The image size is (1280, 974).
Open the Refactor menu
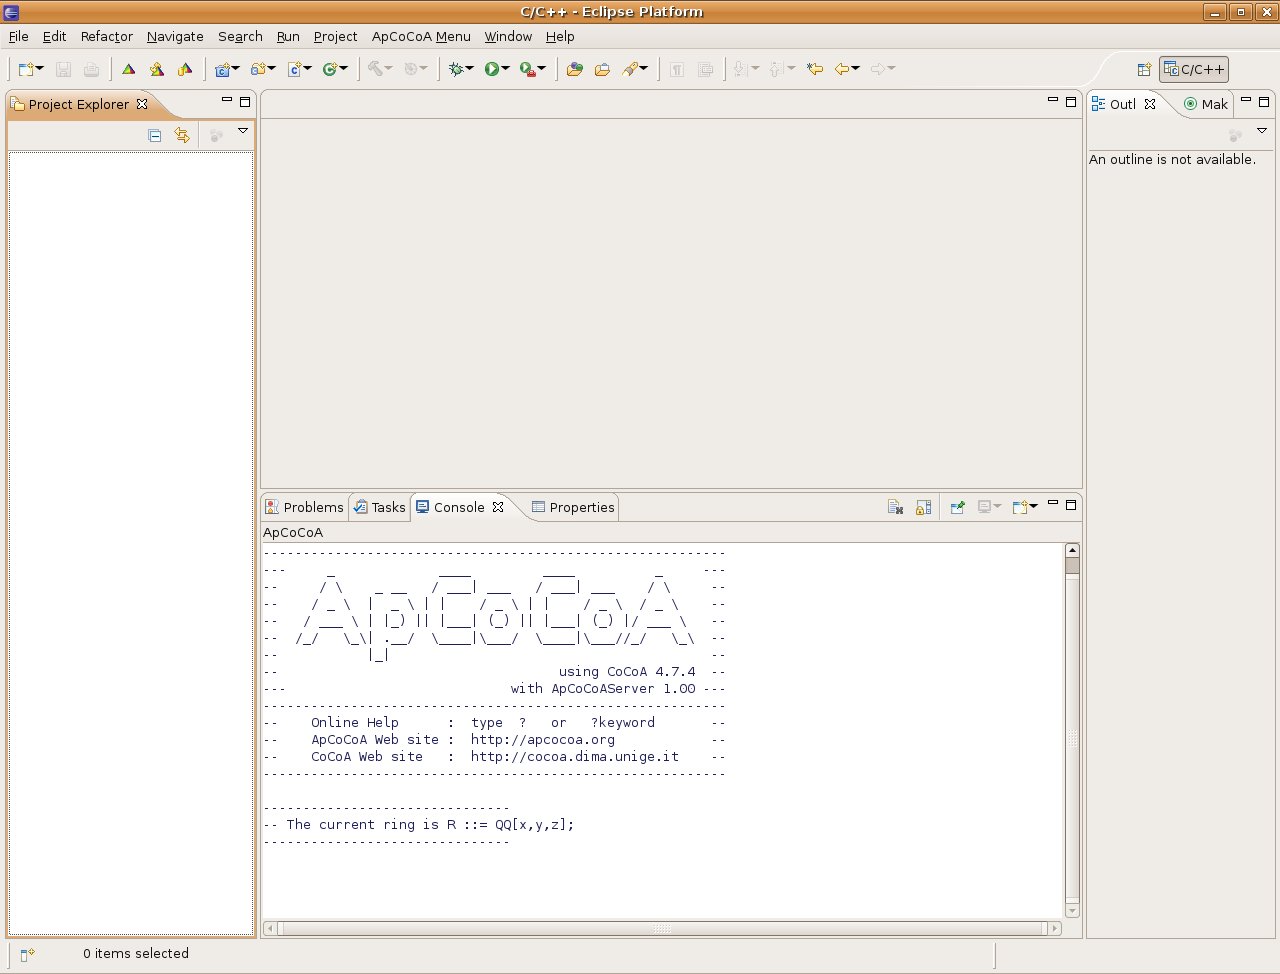coord(107,36)
